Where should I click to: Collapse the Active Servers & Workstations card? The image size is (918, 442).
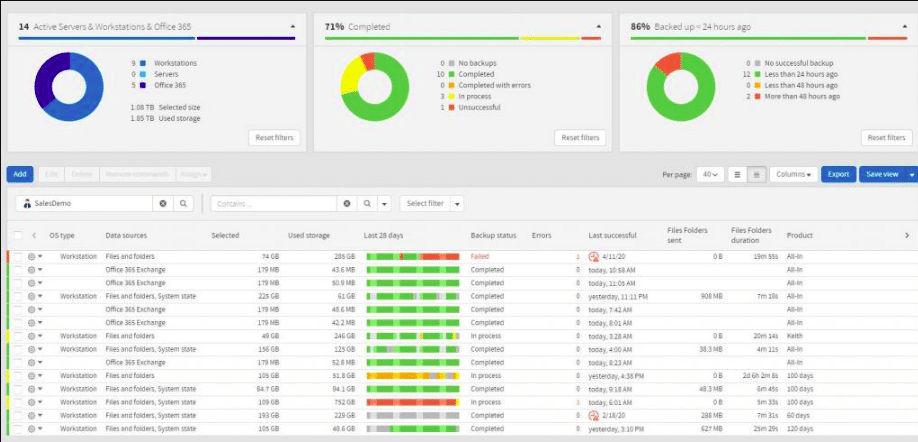(292, 27)
